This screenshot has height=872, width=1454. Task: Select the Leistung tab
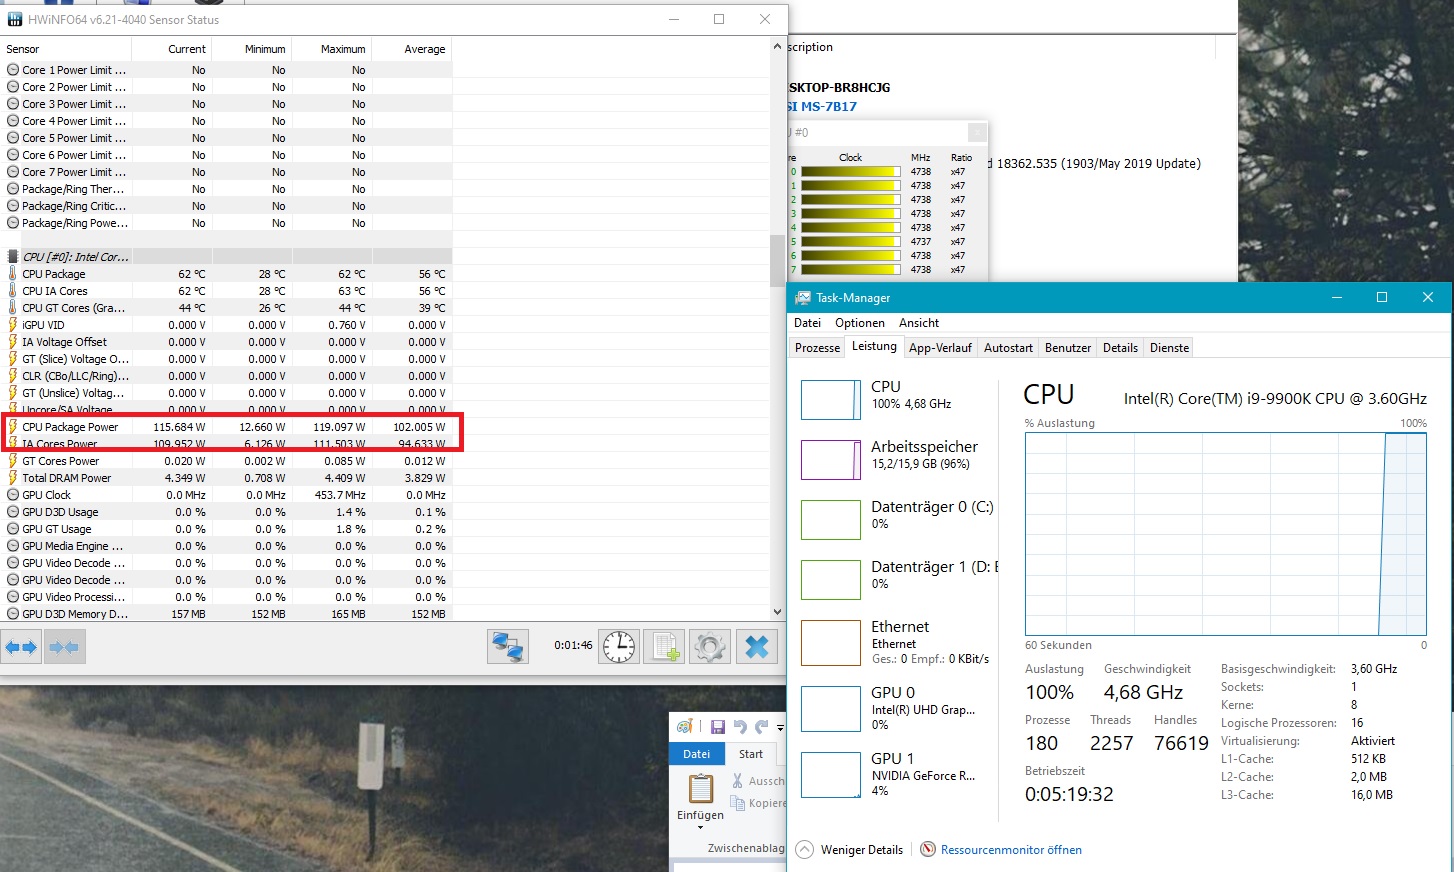click(x=874, y=346)
